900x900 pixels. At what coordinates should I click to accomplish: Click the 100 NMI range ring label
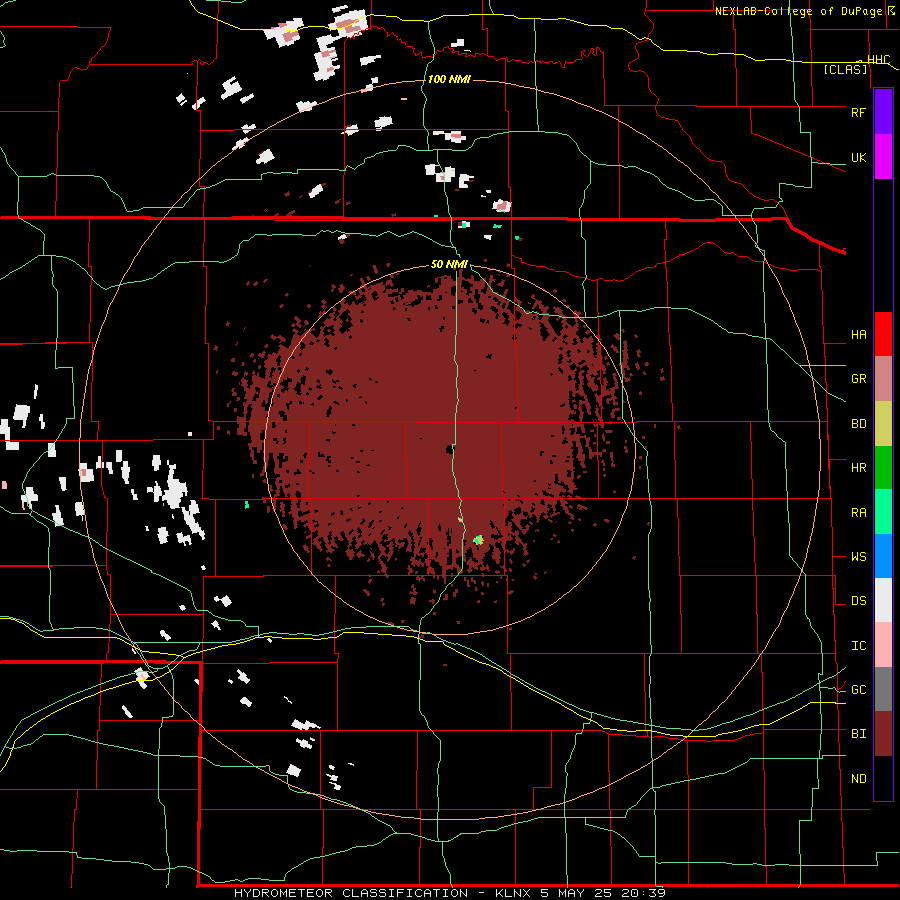(449, 79)
